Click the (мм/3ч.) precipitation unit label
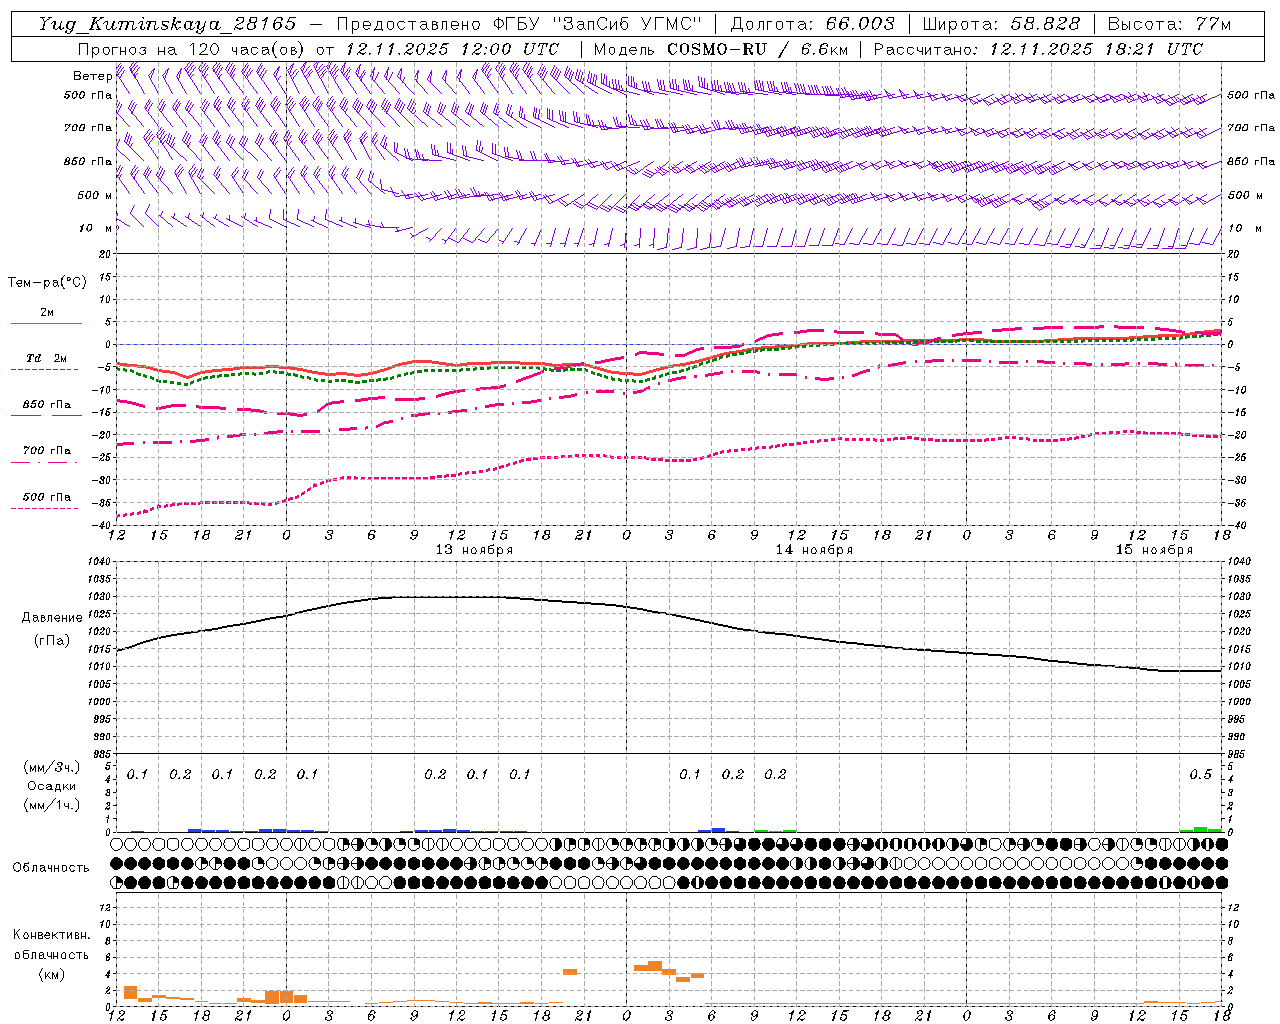1280x1024 pixels. (52, 767)
